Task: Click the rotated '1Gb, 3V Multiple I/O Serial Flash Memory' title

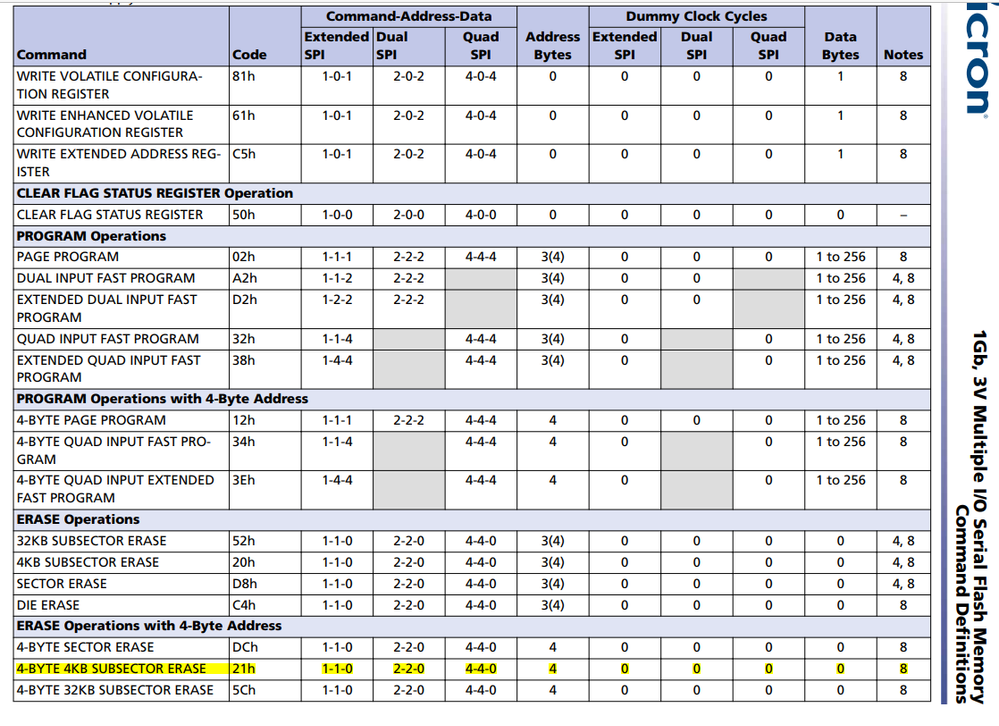Action: [x=981, y=517]
